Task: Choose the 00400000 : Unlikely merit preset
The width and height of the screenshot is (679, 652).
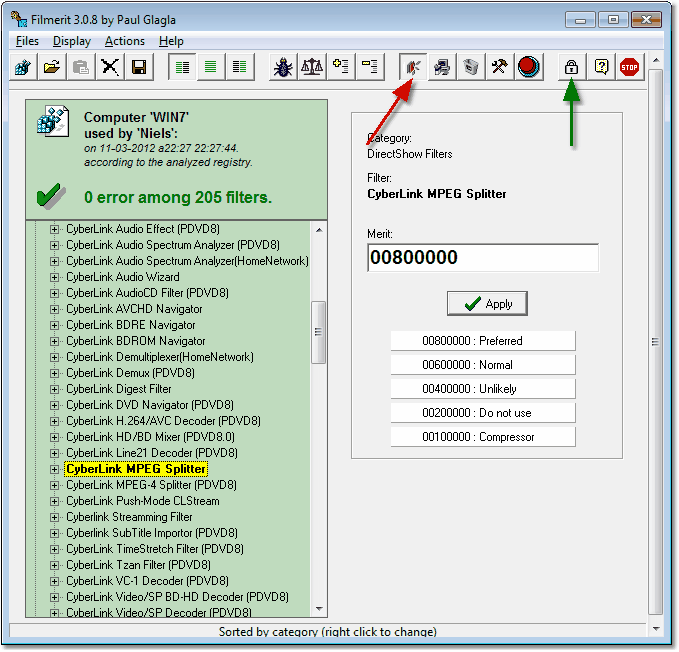Action: pos(483,389)
